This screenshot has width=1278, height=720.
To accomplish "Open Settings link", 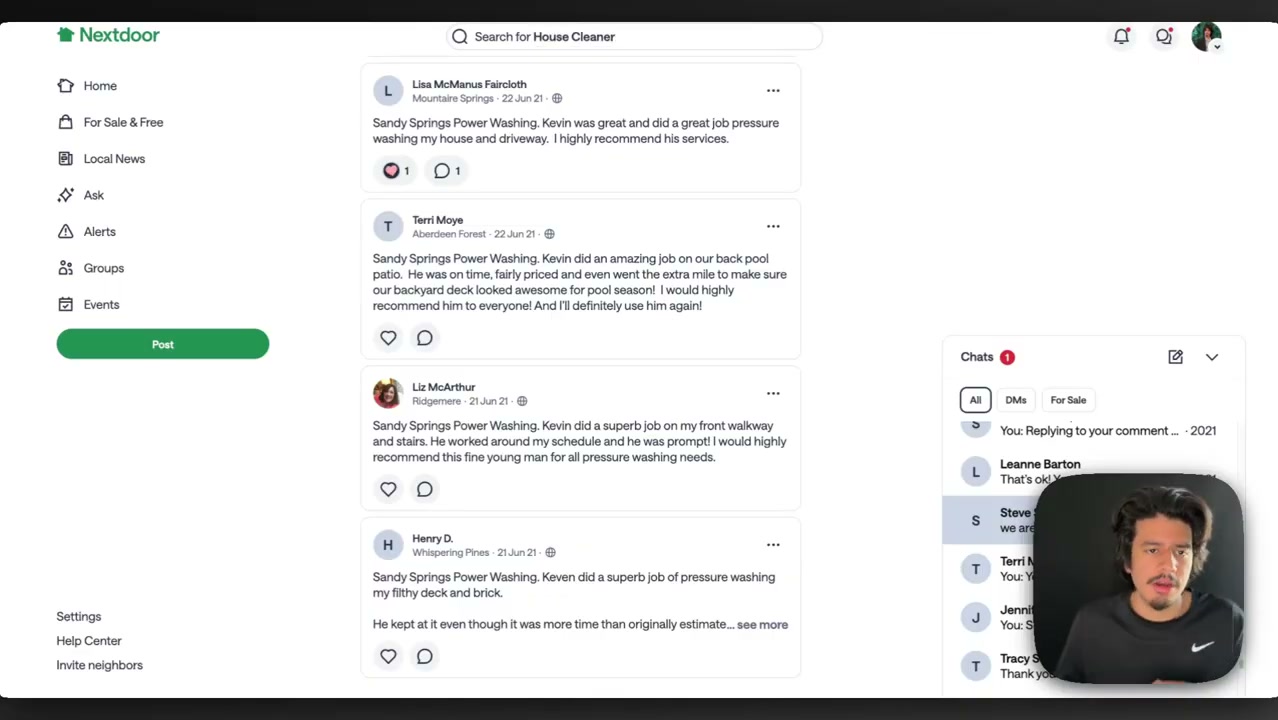I will pos(79,617).
